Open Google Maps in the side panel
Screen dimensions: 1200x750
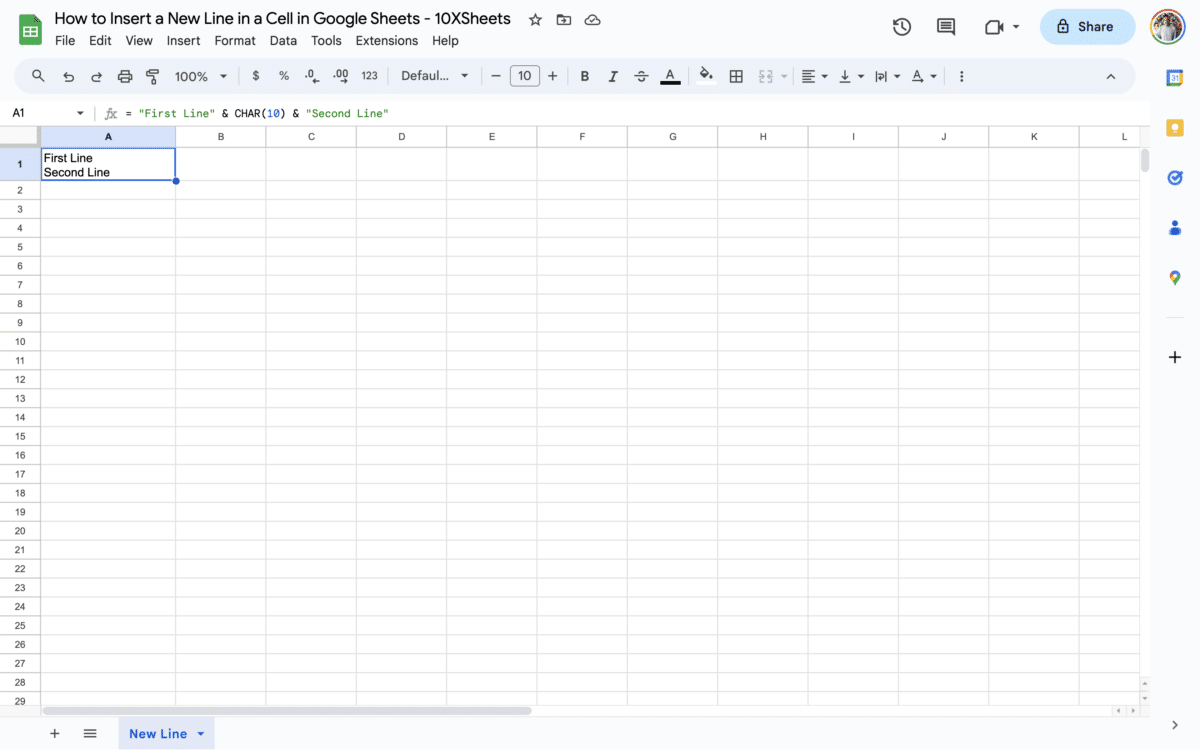point(1175,277)
